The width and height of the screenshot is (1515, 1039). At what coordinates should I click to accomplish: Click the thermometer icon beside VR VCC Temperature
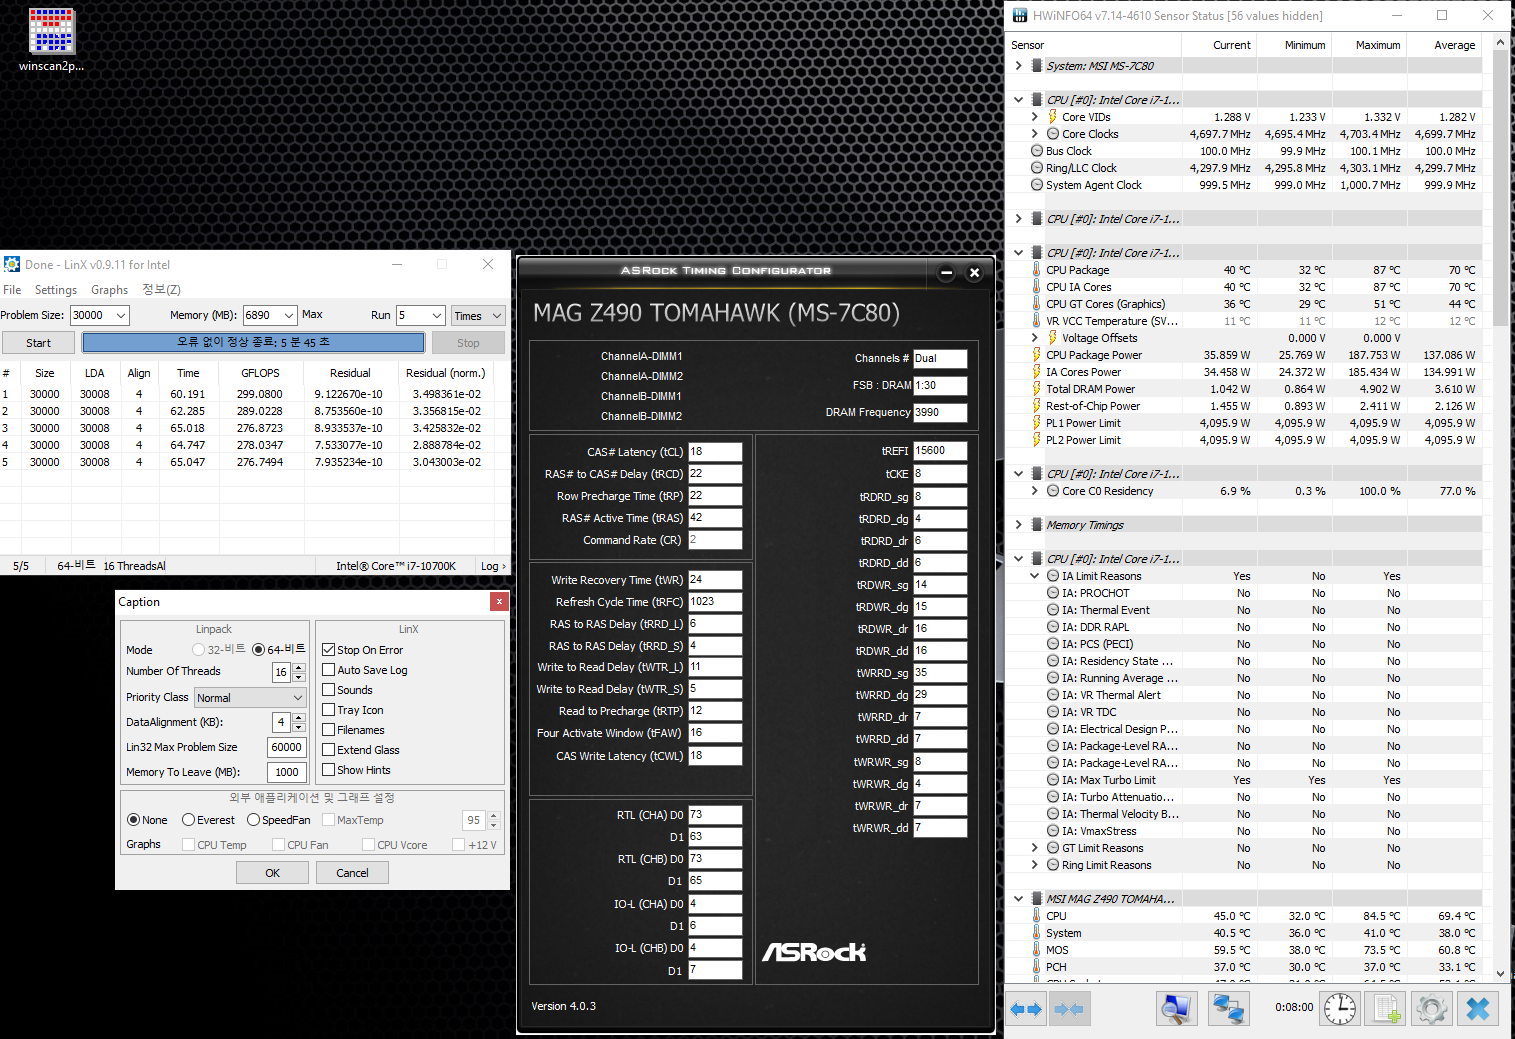pos(1037,321)
